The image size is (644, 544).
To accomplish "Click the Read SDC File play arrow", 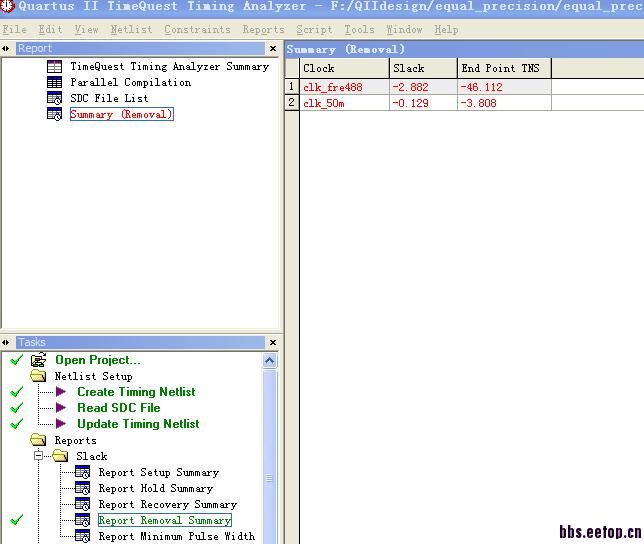I will [61, 408].
